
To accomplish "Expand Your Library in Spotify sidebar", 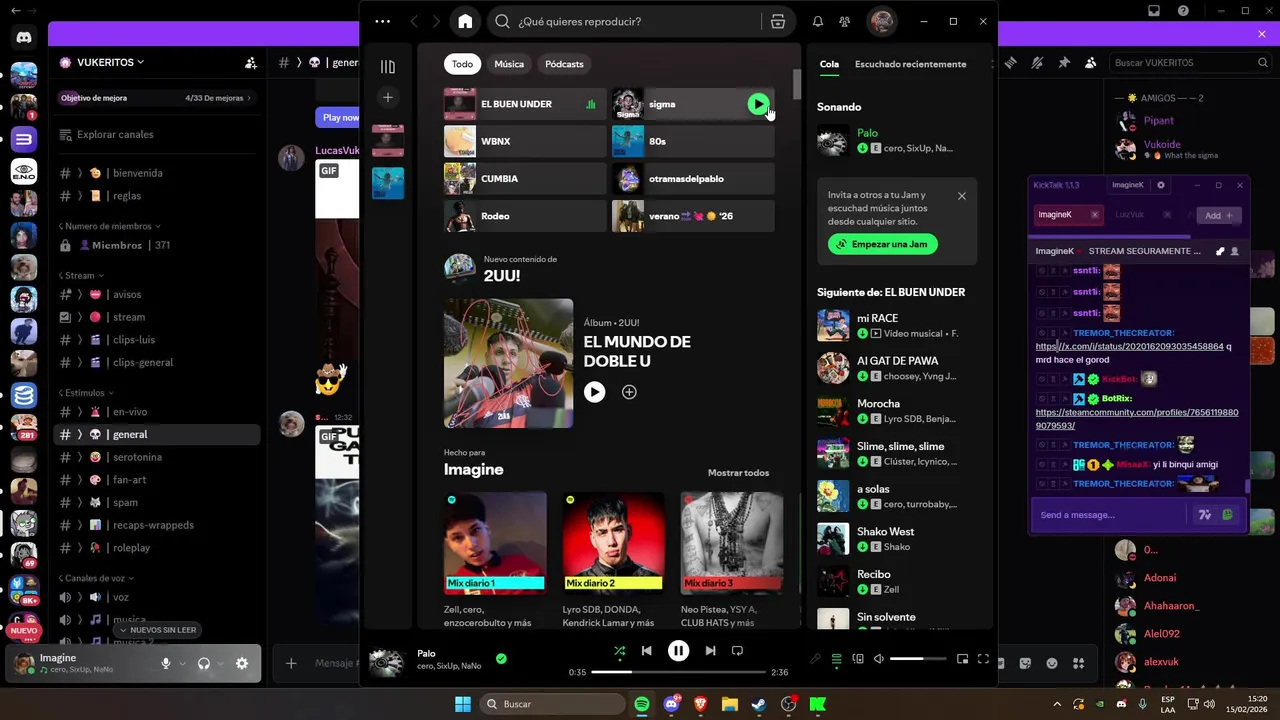I will tap(388, 67).
